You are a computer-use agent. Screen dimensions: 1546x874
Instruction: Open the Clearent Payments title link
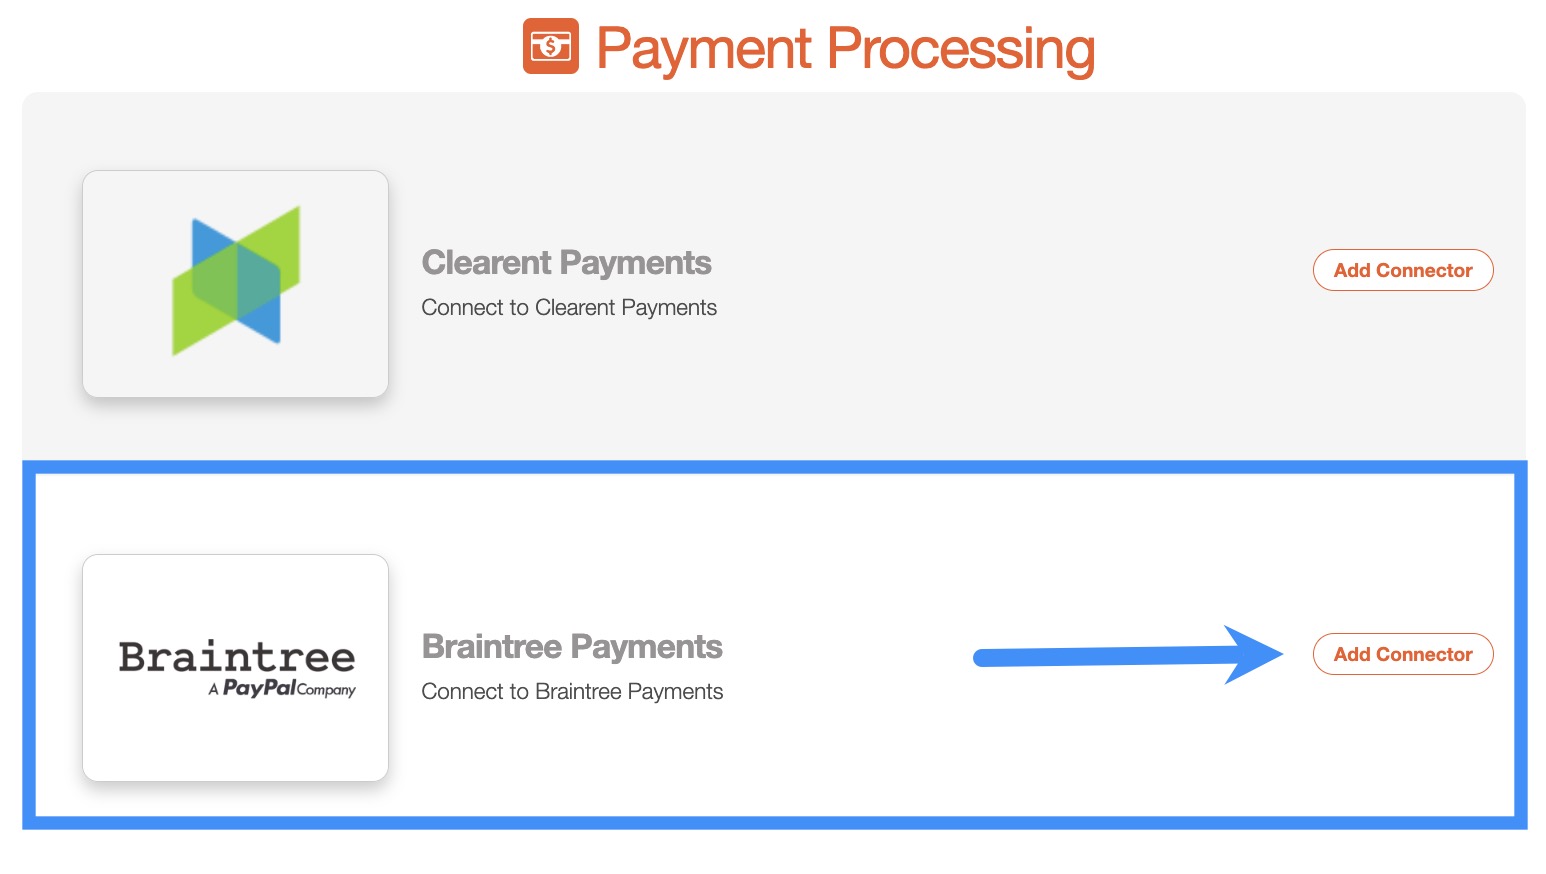(x=566, y=263)
